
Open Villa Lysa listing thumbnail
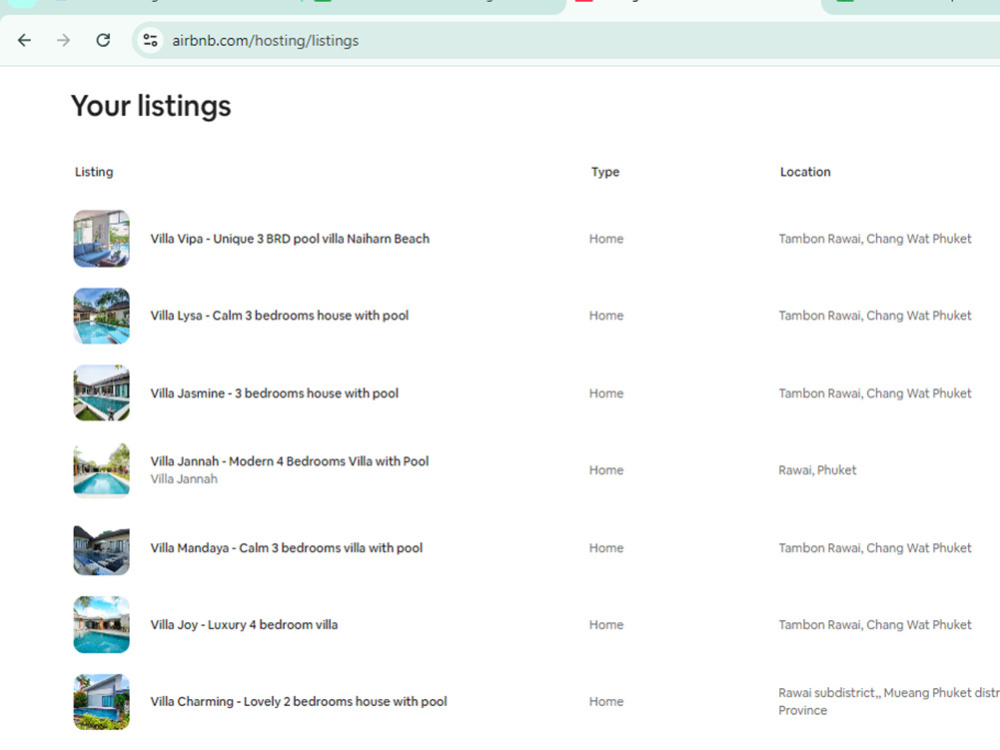(101, 316)
